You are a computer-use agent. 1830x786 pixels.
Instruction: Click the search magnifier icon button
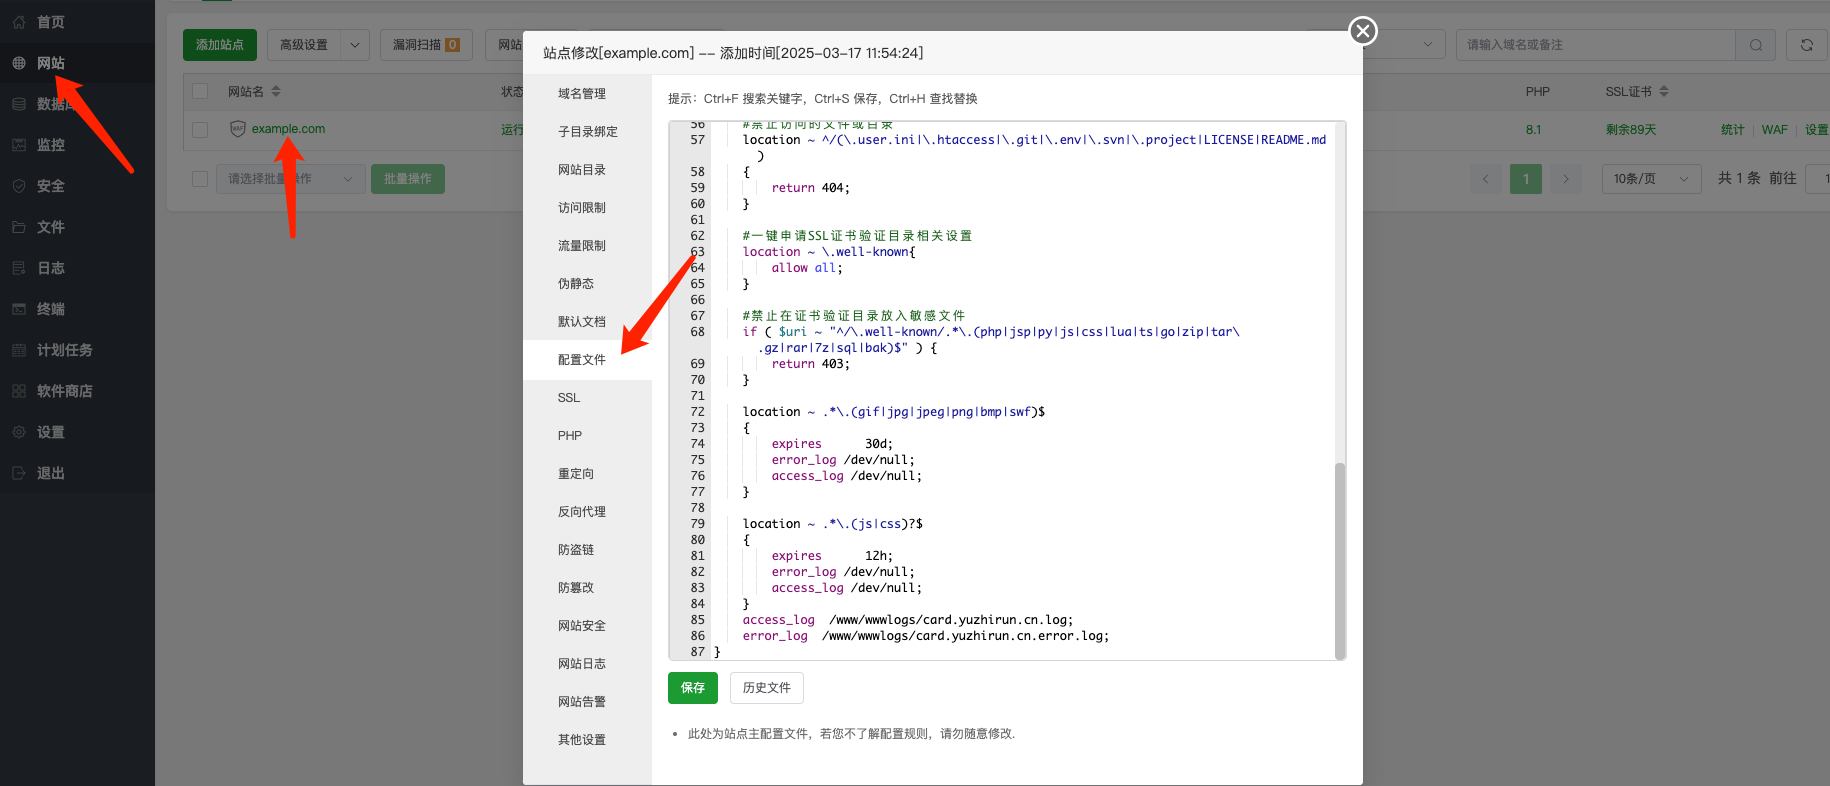point(1755,45)
